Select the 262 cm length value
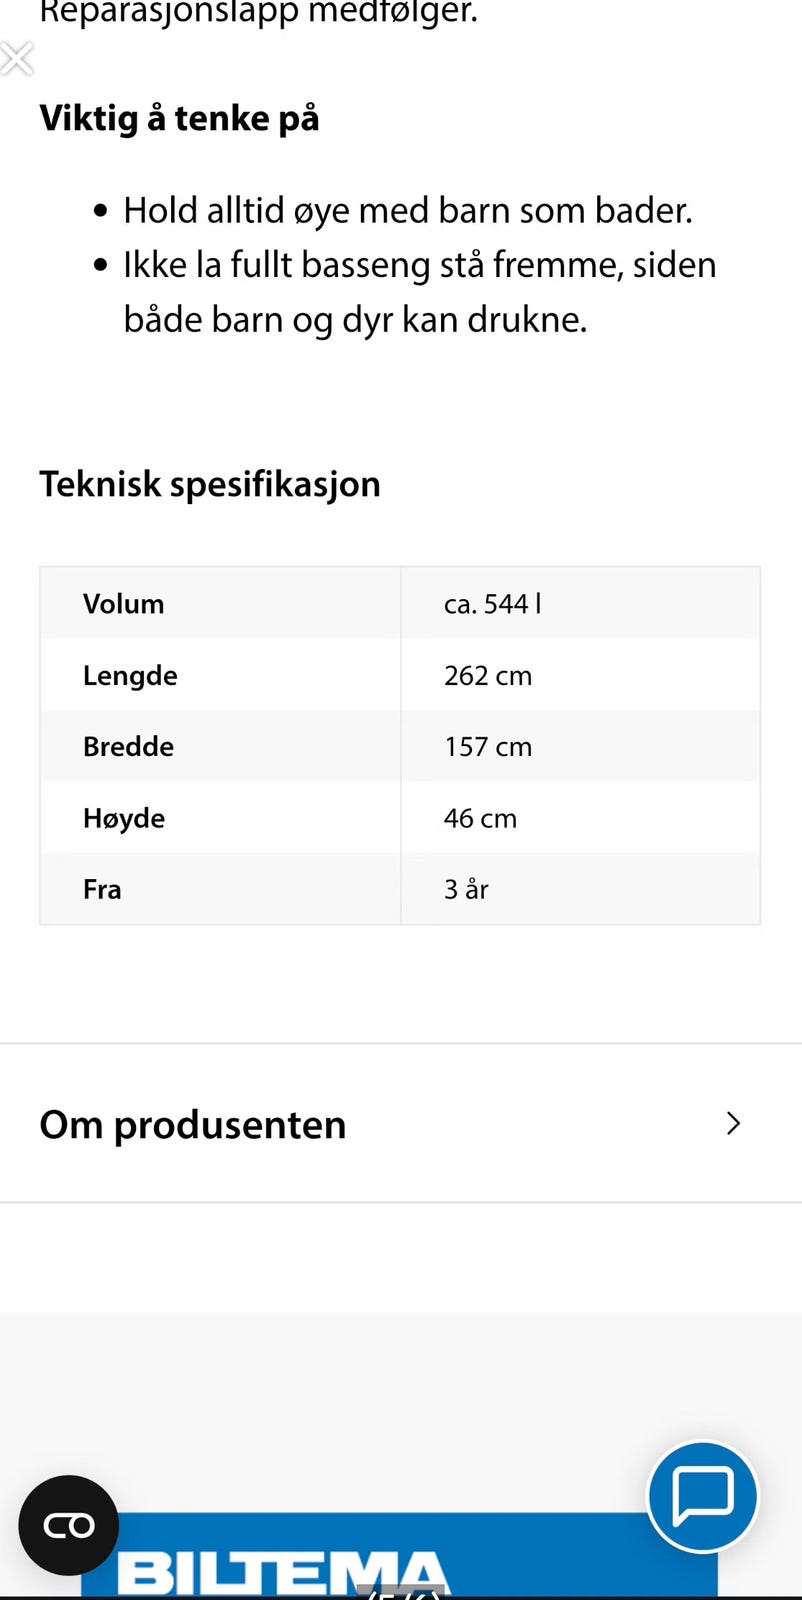Image resolution: width=802 pixels, height=1600 pixels. coord(488,676)
